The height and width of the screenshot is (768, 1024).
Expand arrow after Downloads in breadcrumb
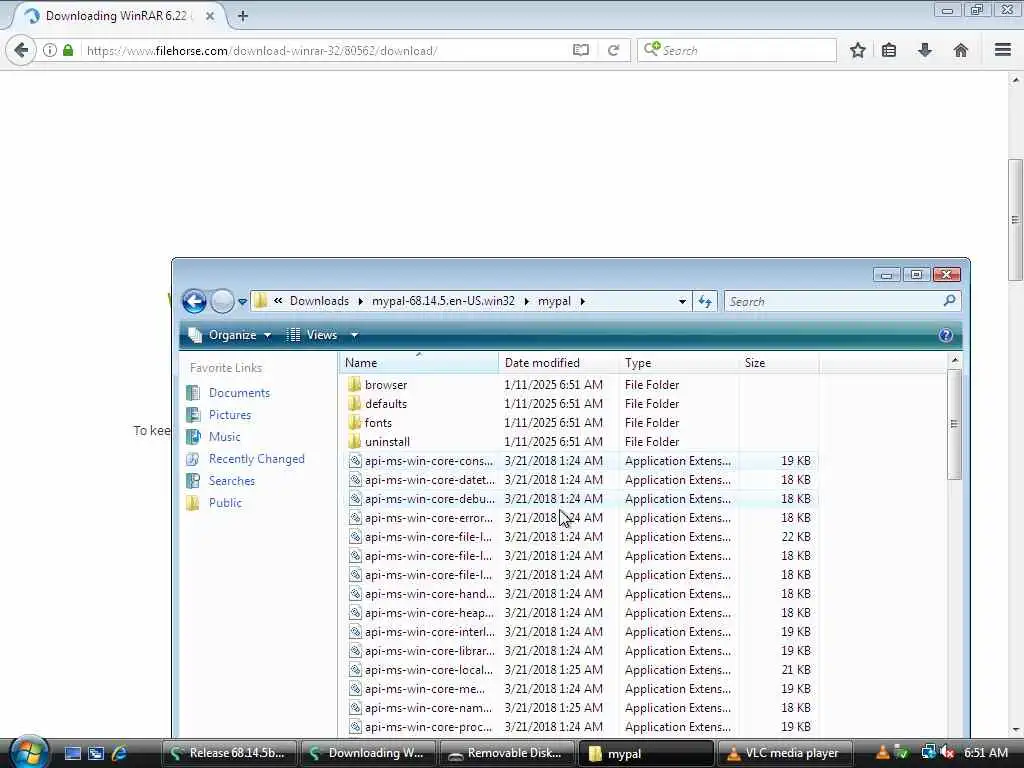tap(360, 301)
